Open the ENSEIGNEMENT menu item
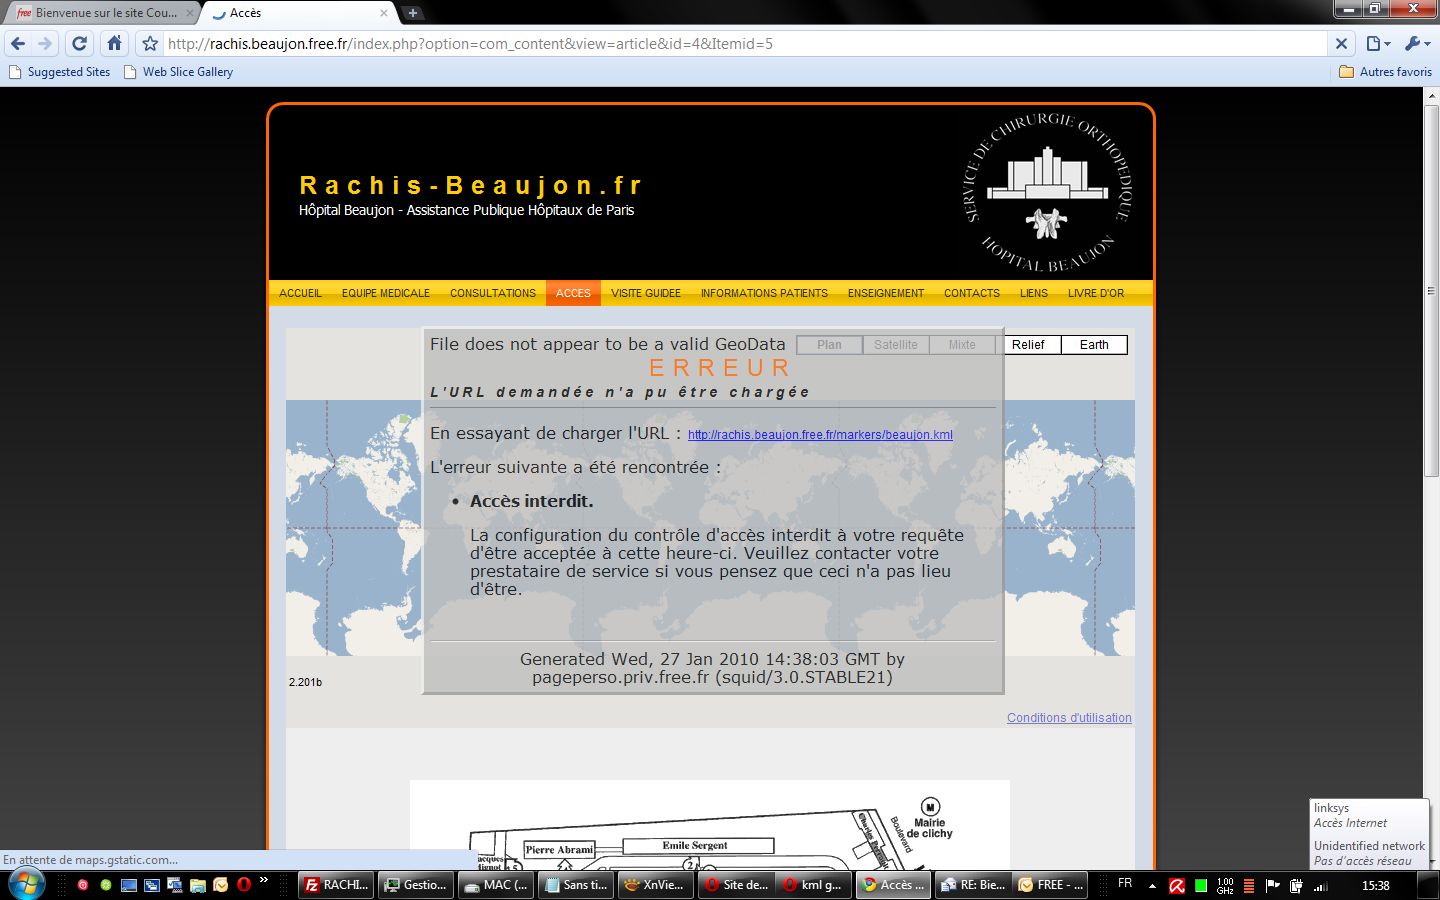Viewport: 1440px width, 900px height. (886, 293)
